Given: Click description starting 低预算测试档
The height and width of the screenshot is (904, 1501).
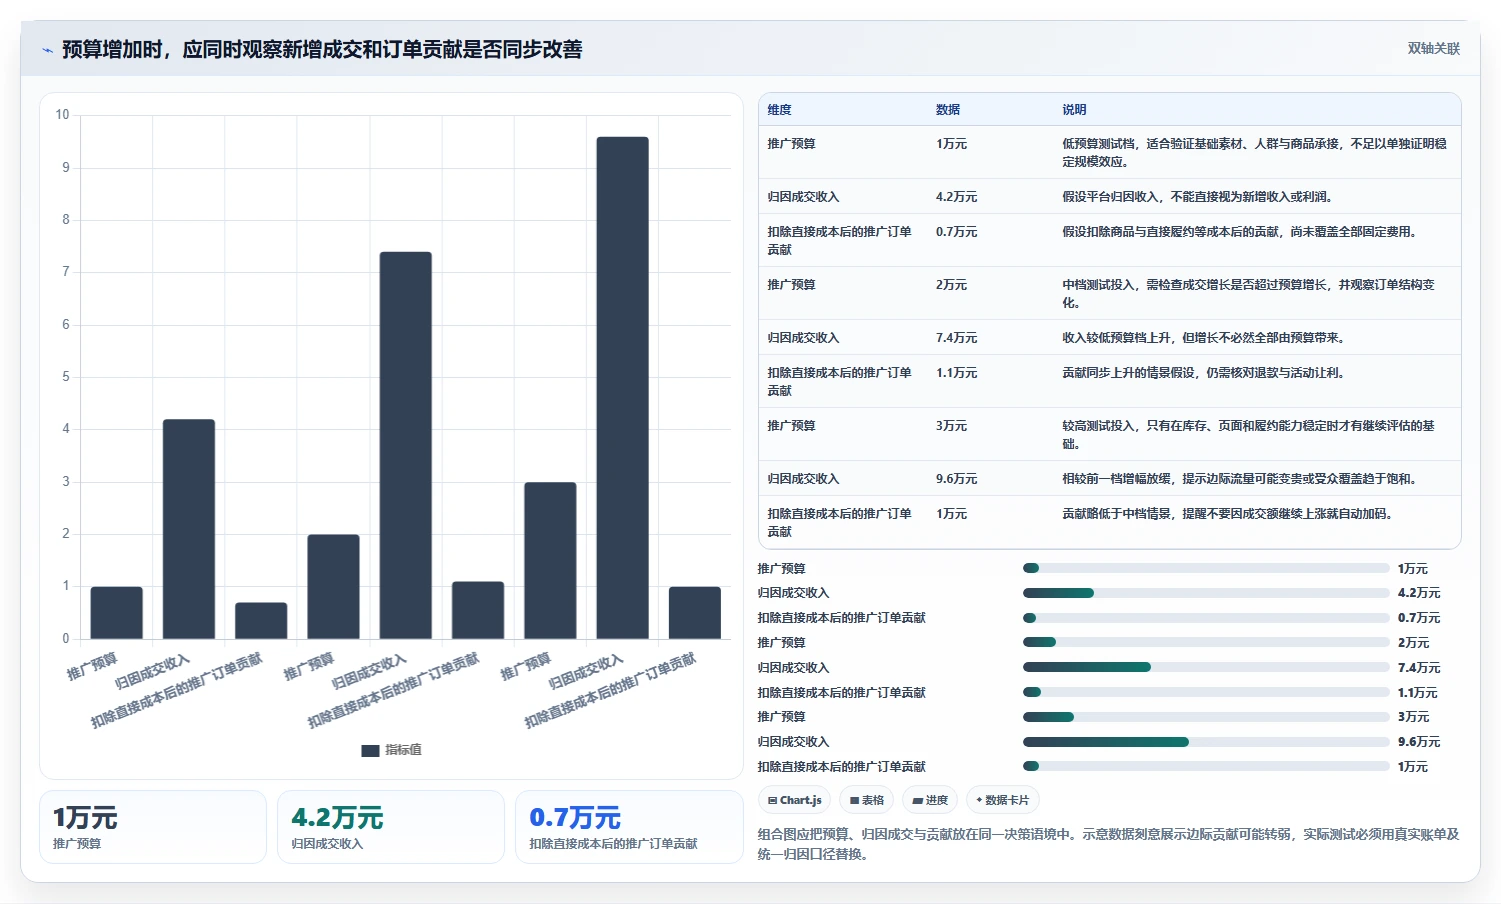Looking at the screenshot, I should (x=1254, y=153).
